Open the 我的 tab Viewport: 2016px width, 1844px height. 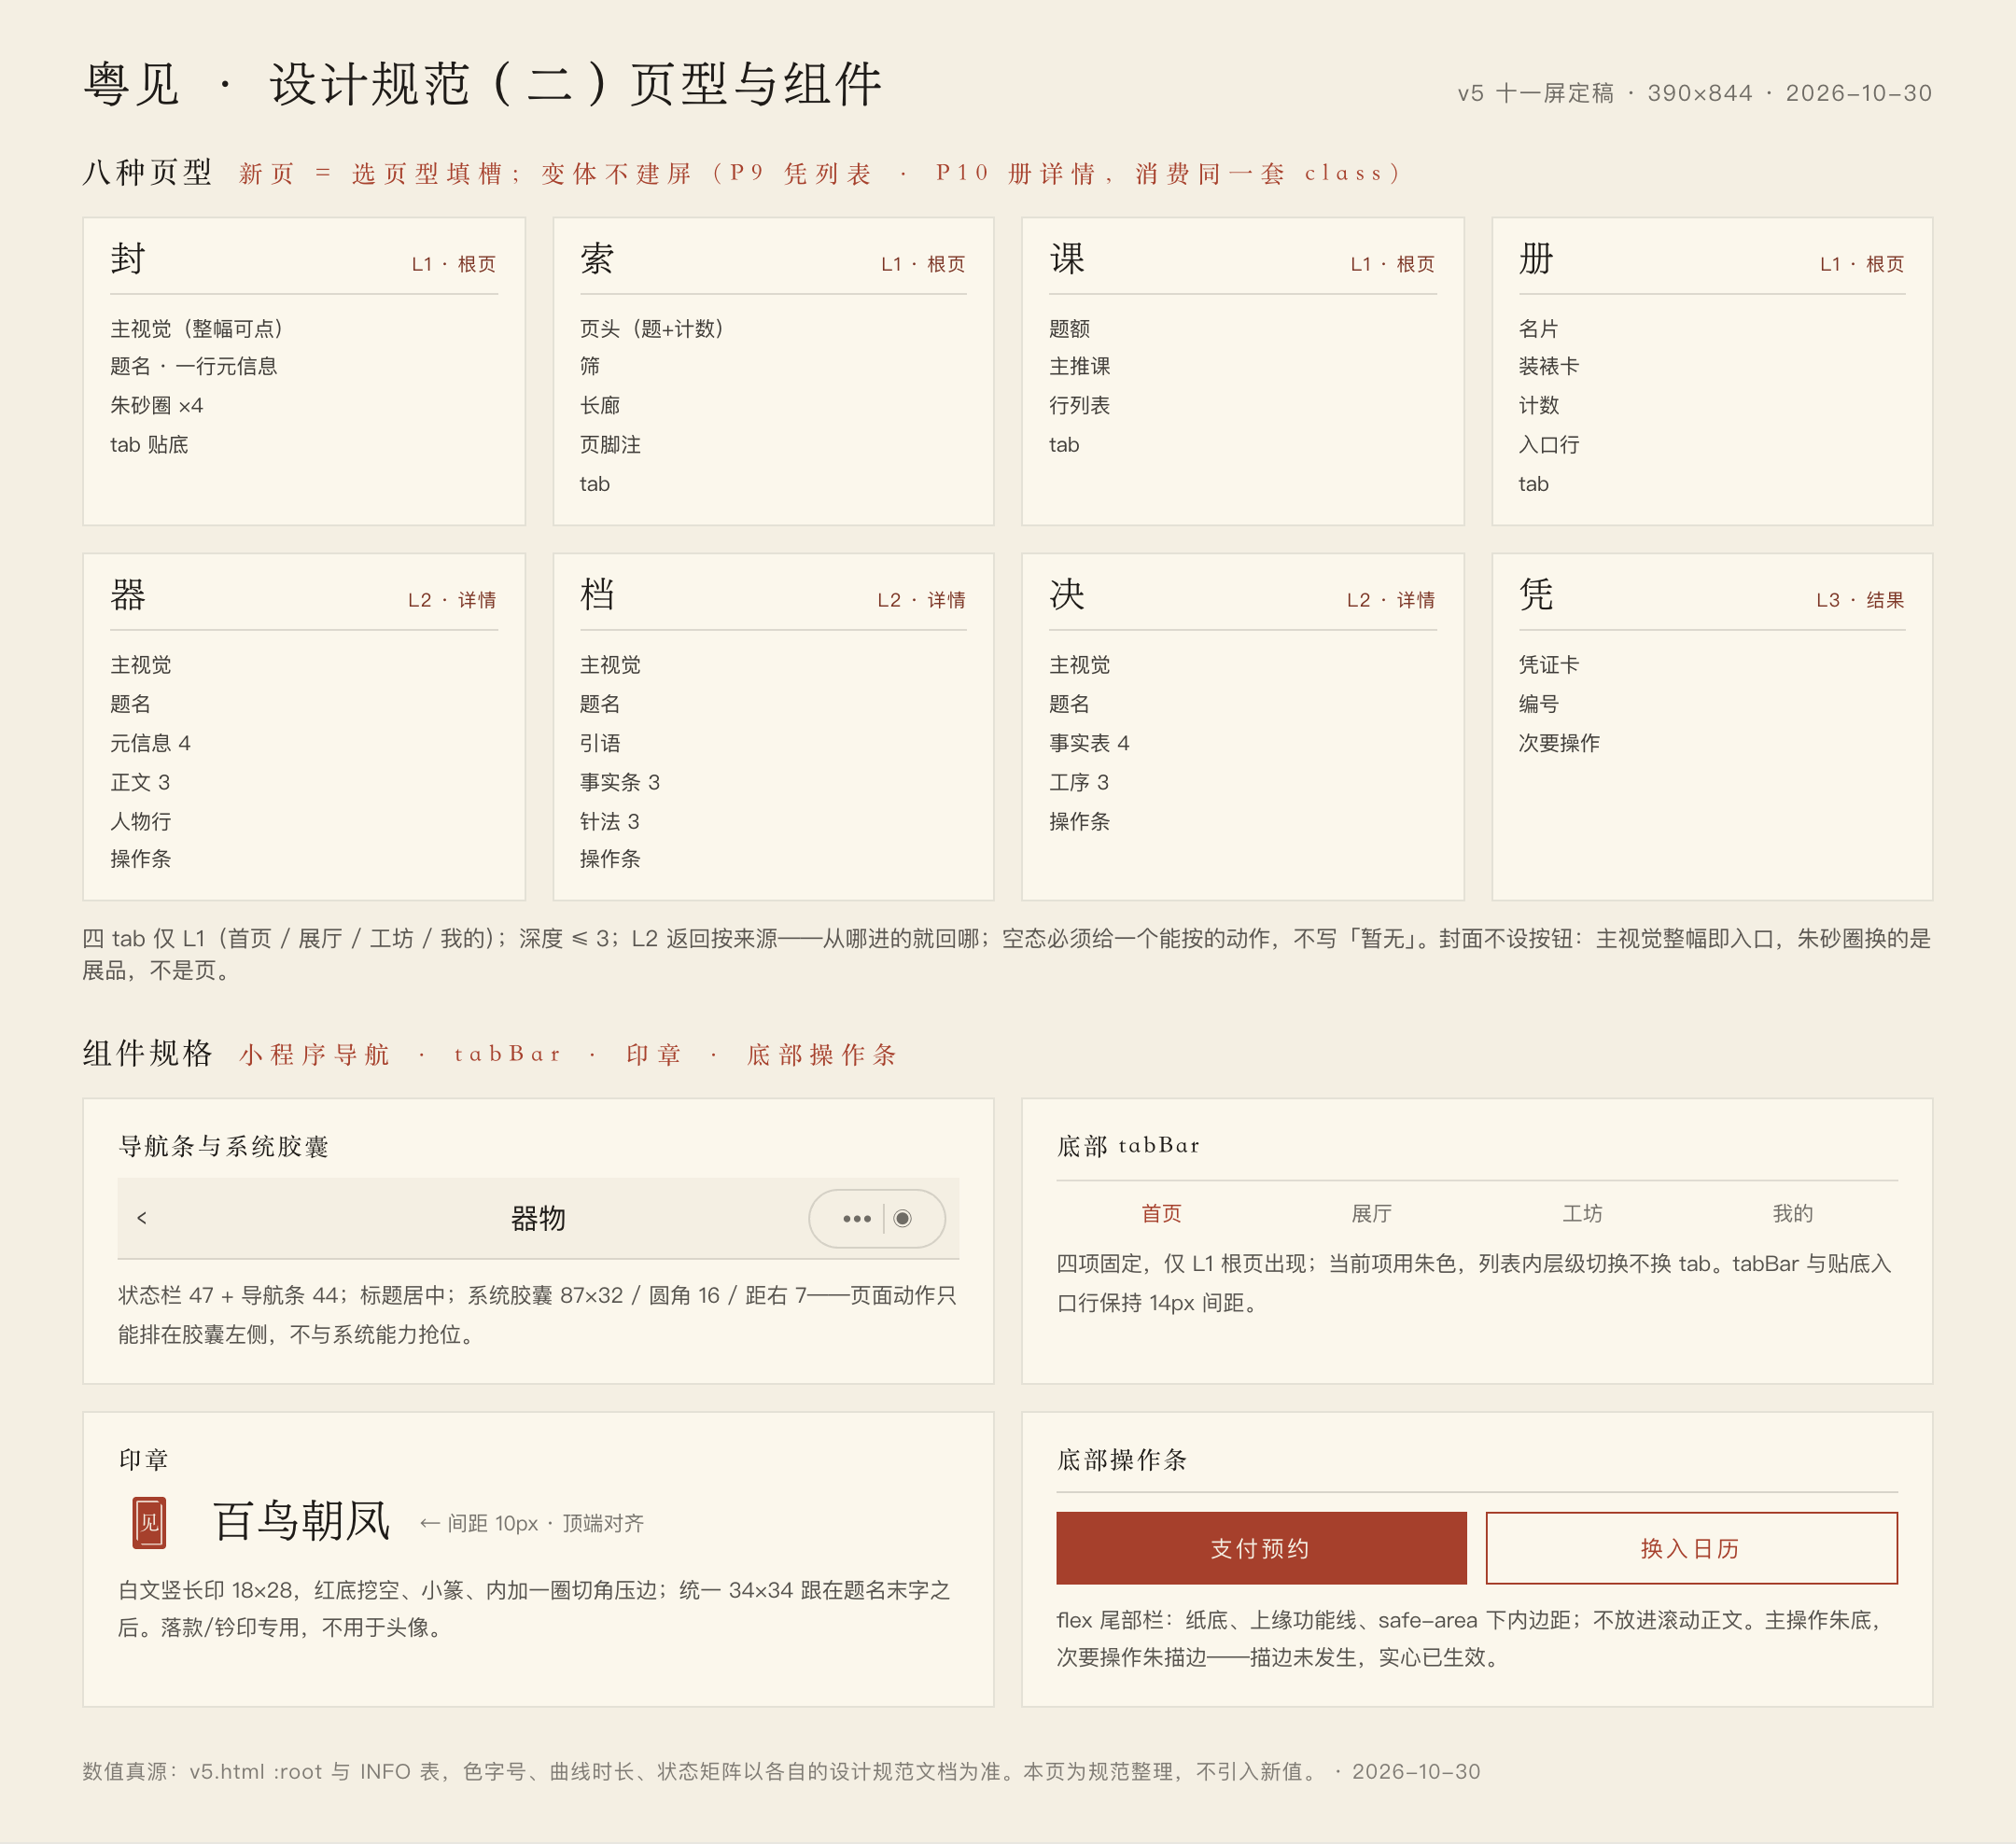pos(1792,1213)
